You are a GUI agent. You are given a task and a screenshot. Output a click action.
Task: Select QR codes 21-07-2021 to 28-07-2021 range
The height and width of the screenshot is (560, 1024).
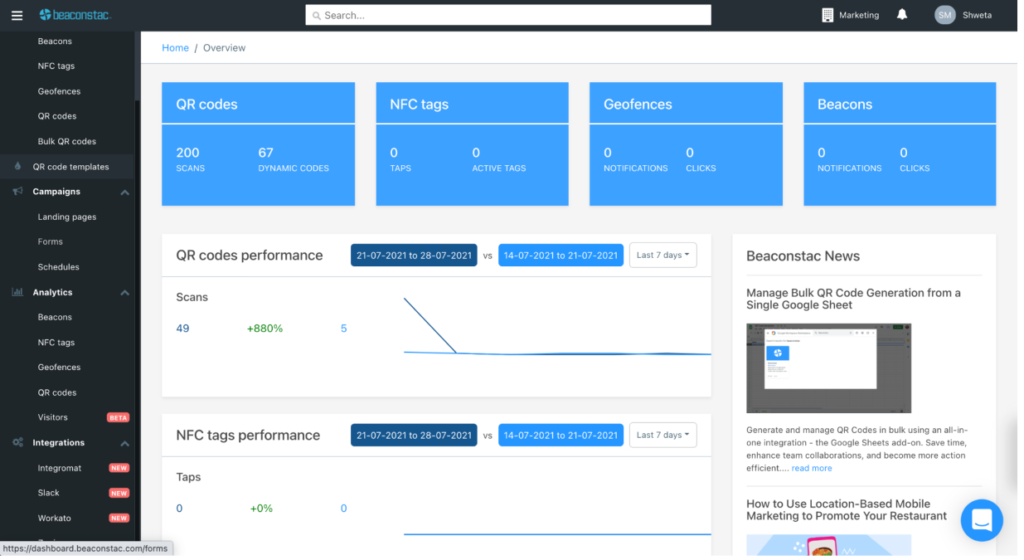[414, 256]
